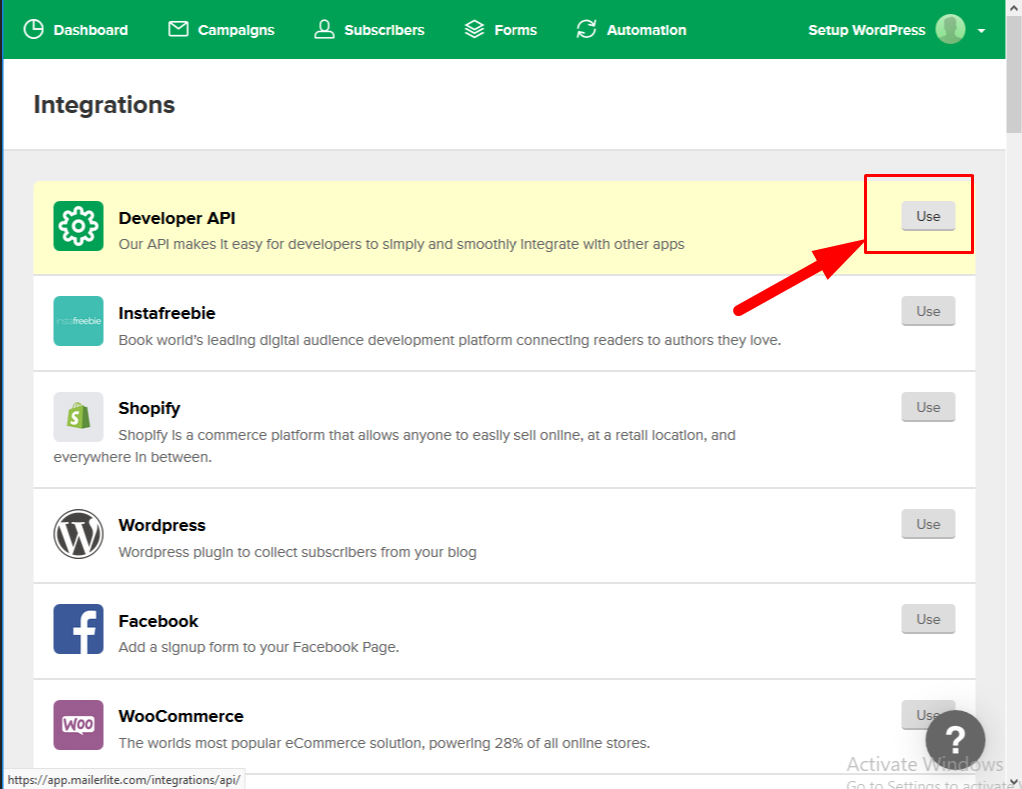Image resolution: width=1022 pixels, height=789 pixels.
Task: Click the Facebook logo icon
Action: (78, 629)
